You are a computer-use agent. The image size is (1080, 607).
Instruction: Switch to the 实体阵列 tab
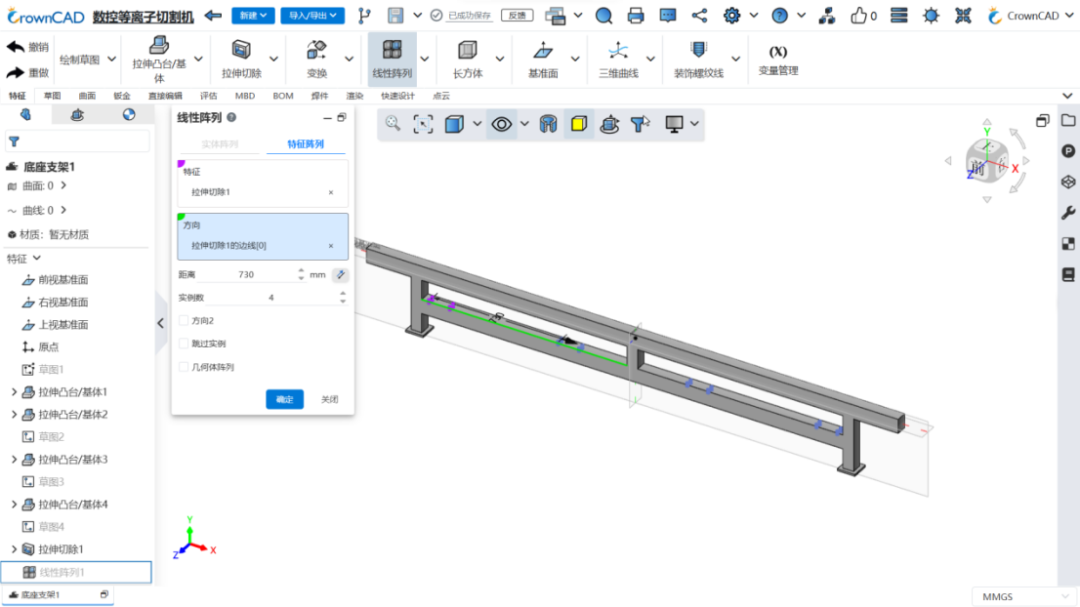(x=220, y=144)
